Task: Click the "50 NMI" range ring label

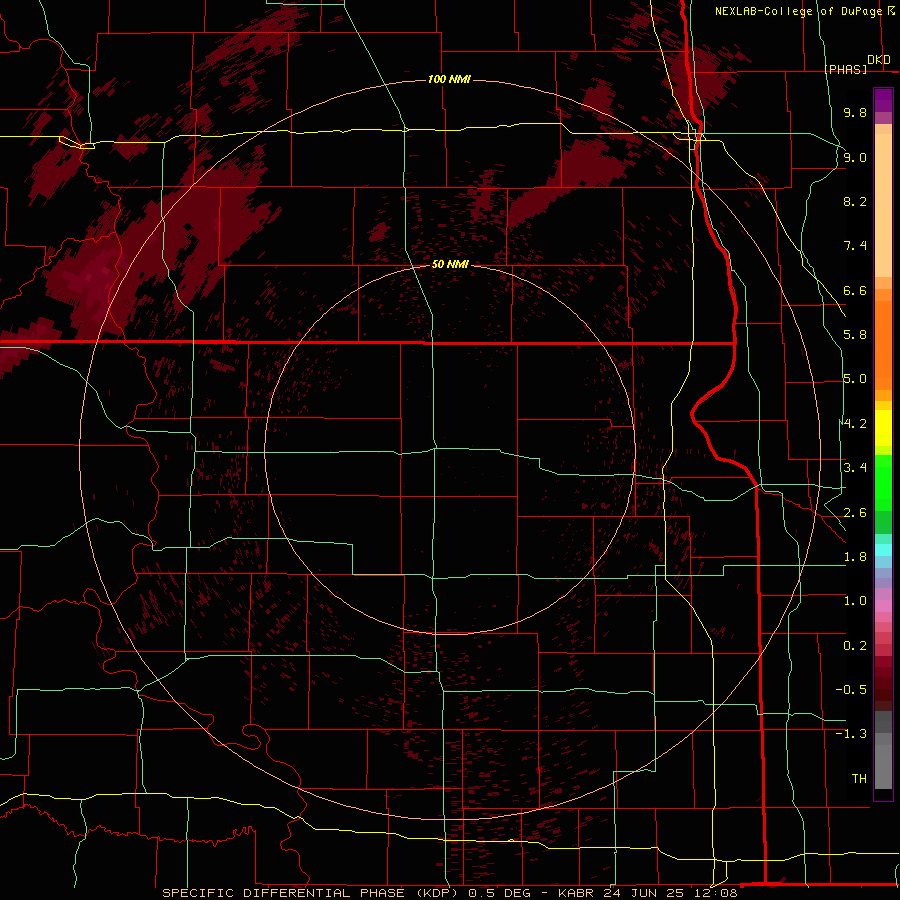Action: pos(450,264)
